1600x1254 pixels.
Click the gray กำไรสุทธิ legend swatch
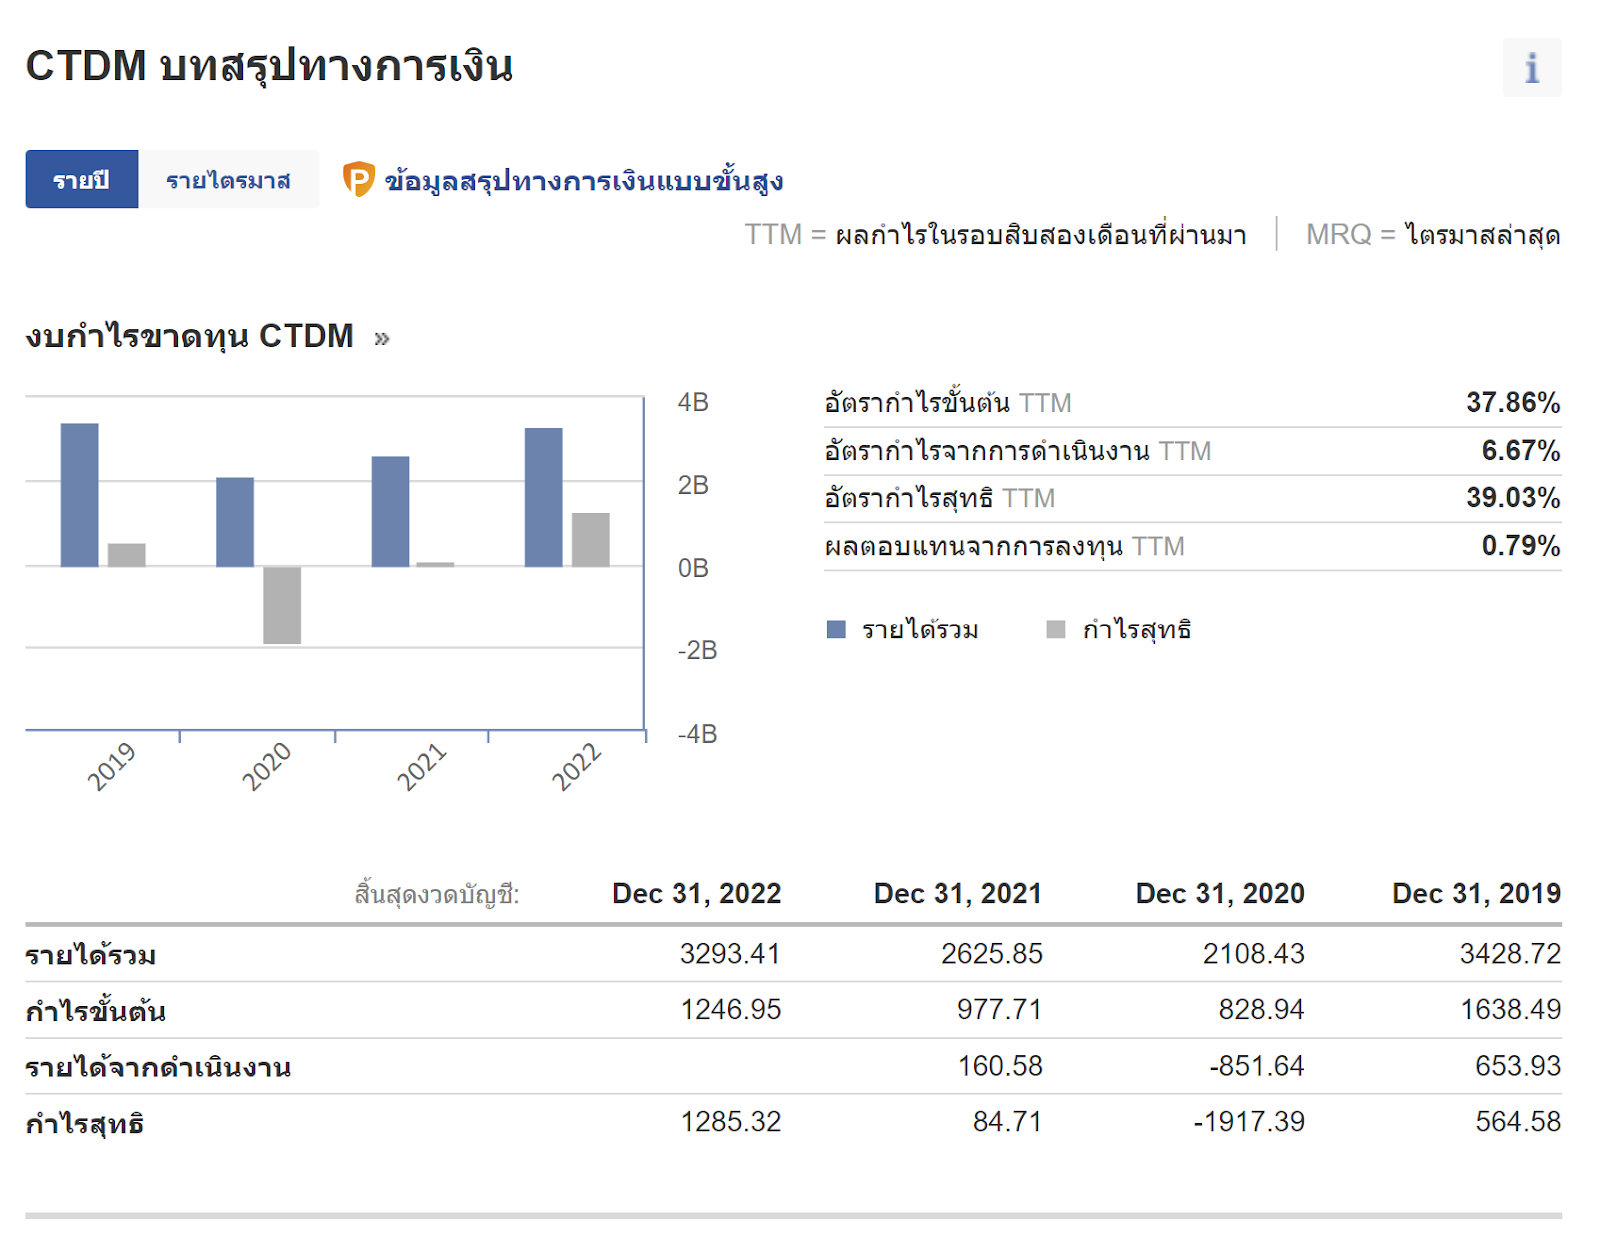pos(1055,629)
